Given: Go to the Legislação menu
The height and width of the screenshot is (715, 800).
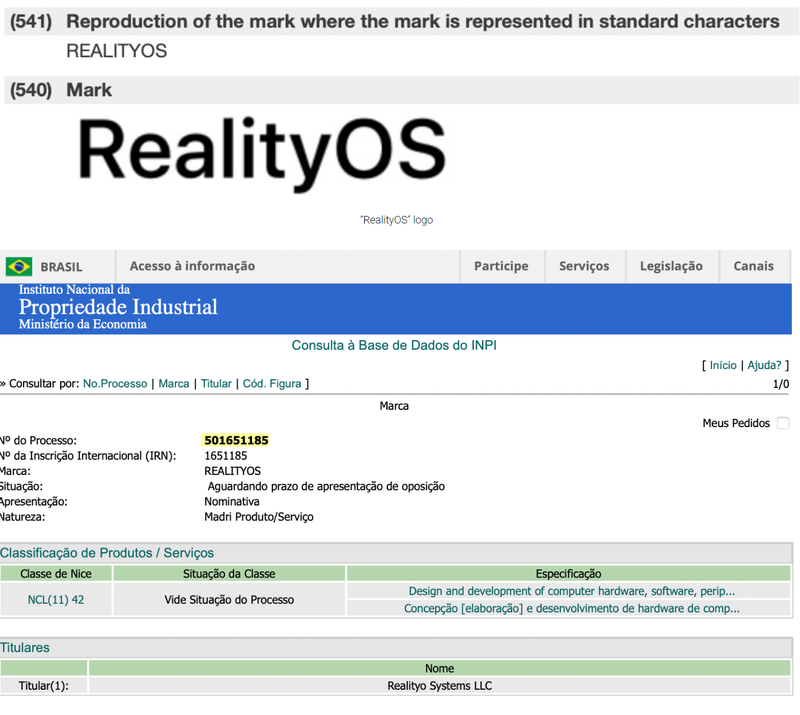Looking at the screenshot, I should tap(671, 266).
